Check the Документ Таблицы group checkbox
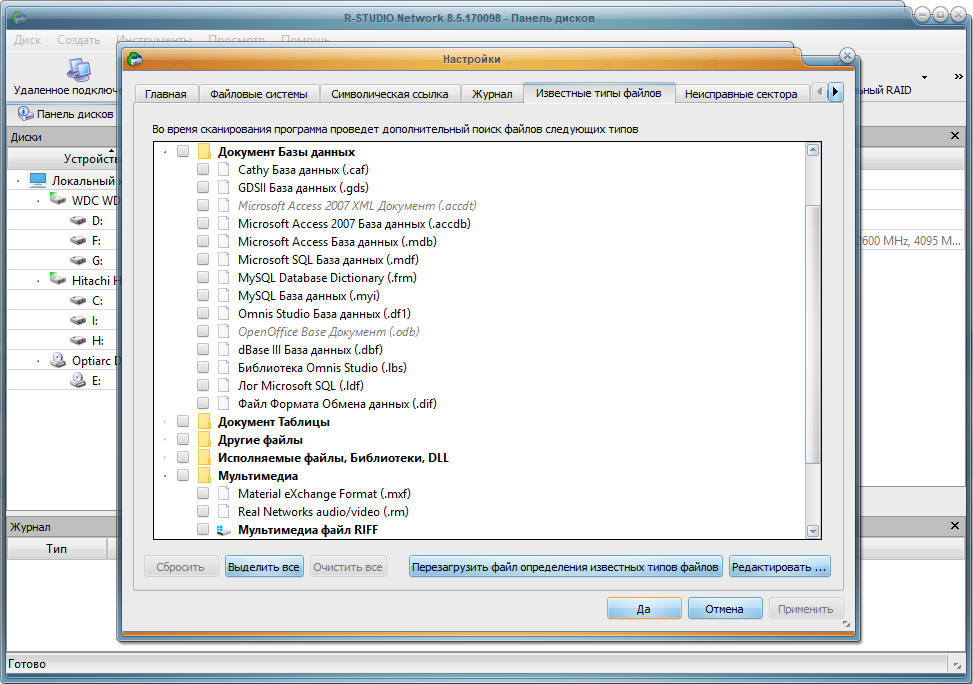Viewport: 973px width, 684px height. point(183,421)
